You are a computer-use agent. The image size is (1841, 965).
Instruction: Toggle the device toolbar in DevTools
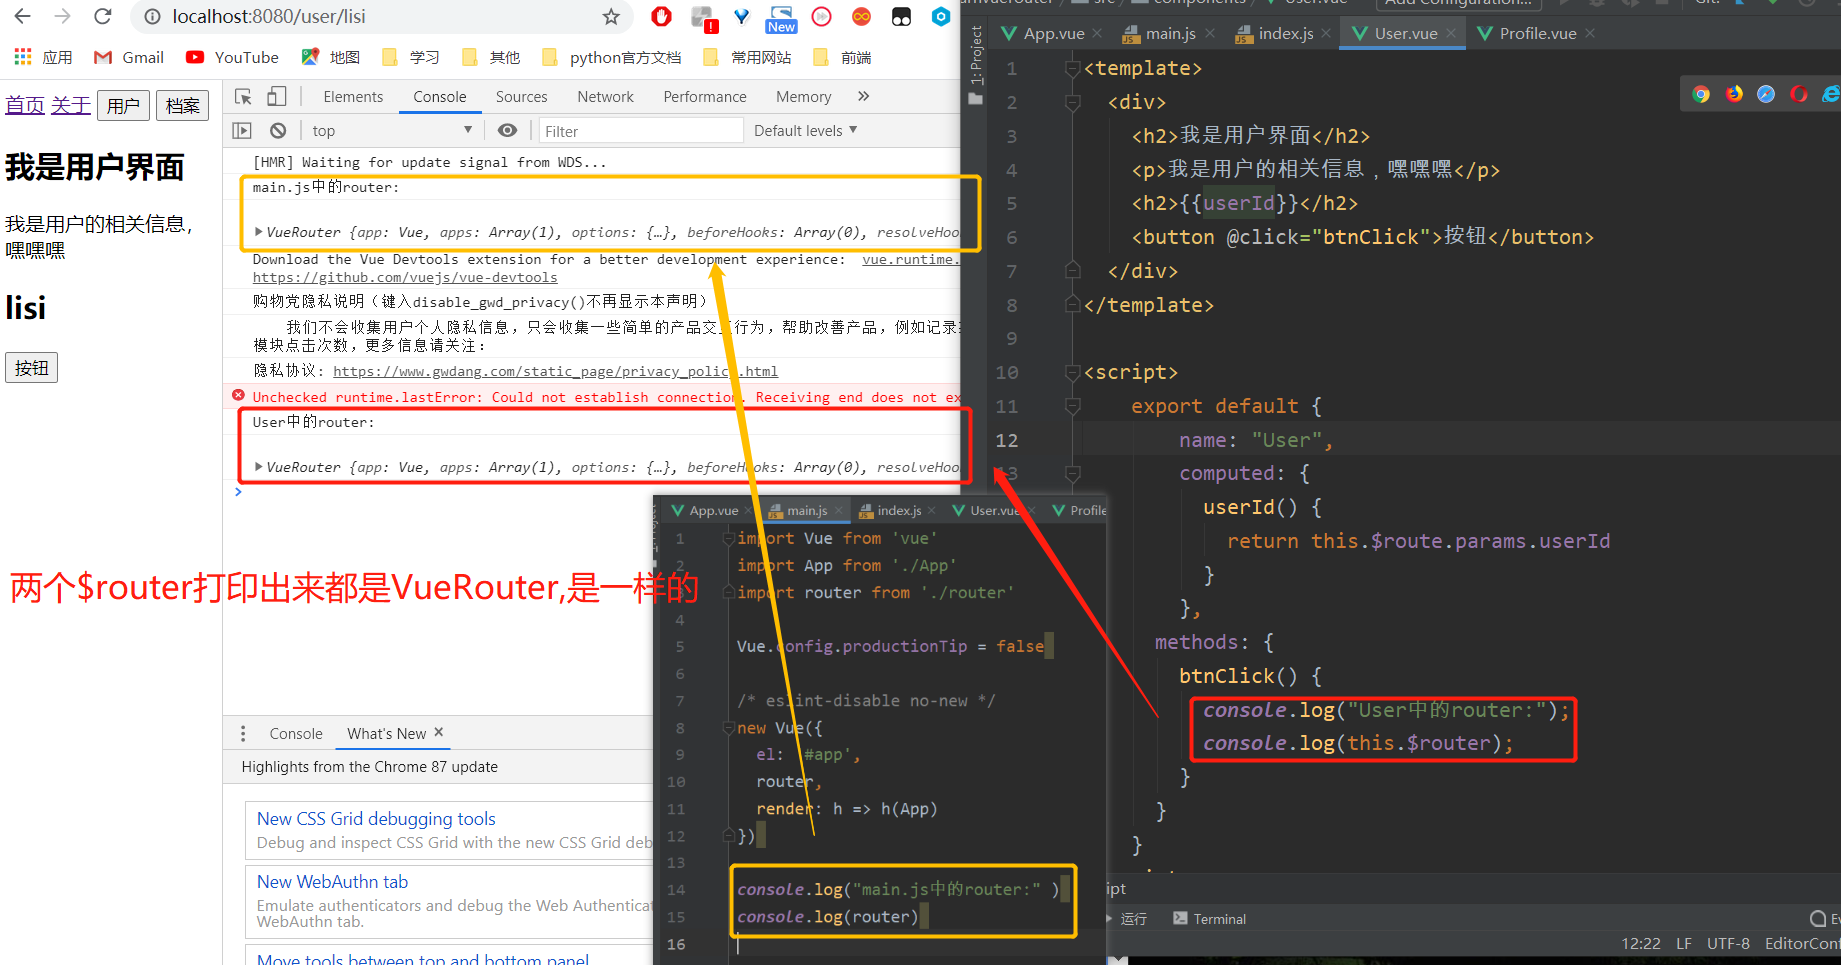click(276, 96)
